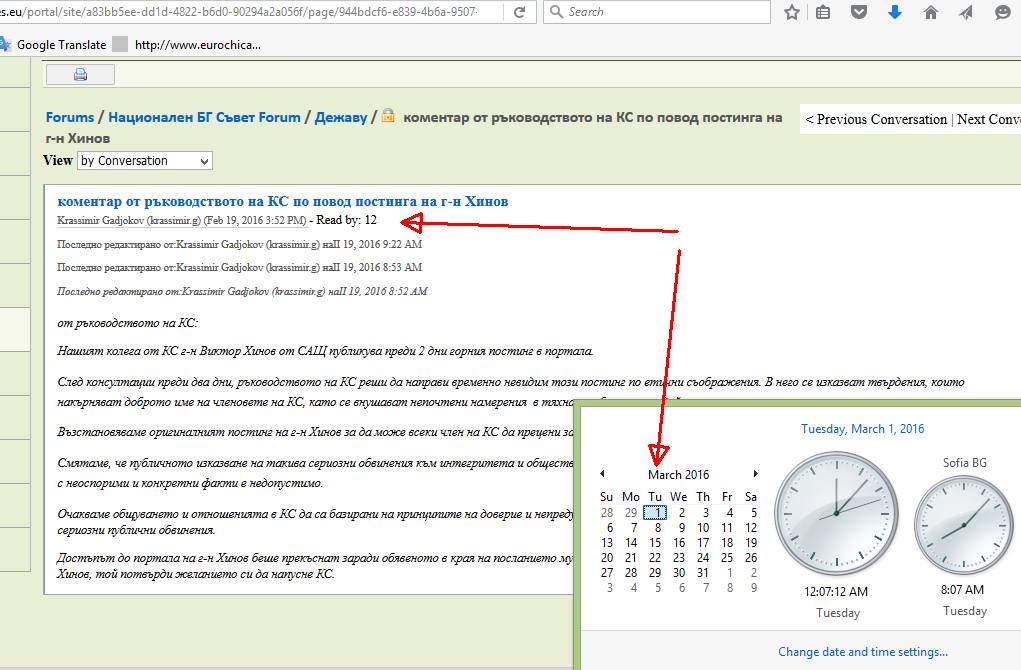Open the bookmarks list icon
Image resolution: width=1021 pixels, height=670 pixels.
[x=823, y=12]
